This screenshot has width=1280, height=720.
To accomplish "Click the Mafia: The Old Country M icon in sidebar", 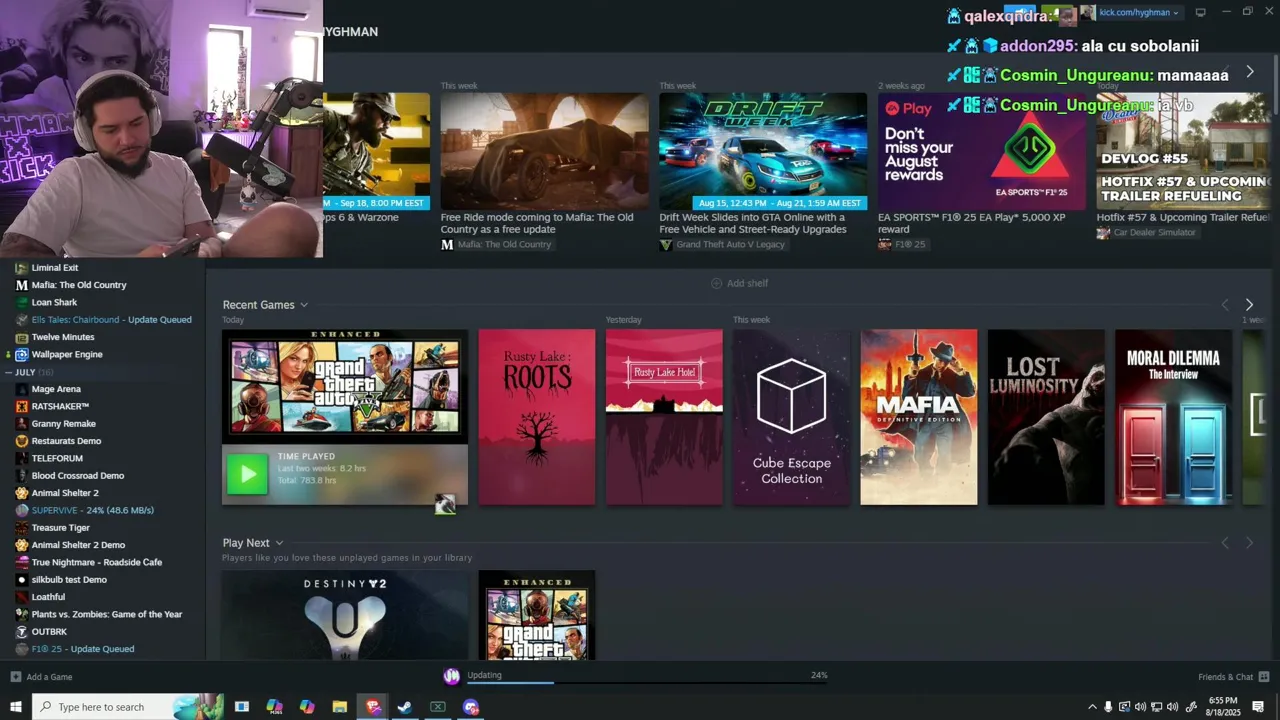I will (22, 285).
